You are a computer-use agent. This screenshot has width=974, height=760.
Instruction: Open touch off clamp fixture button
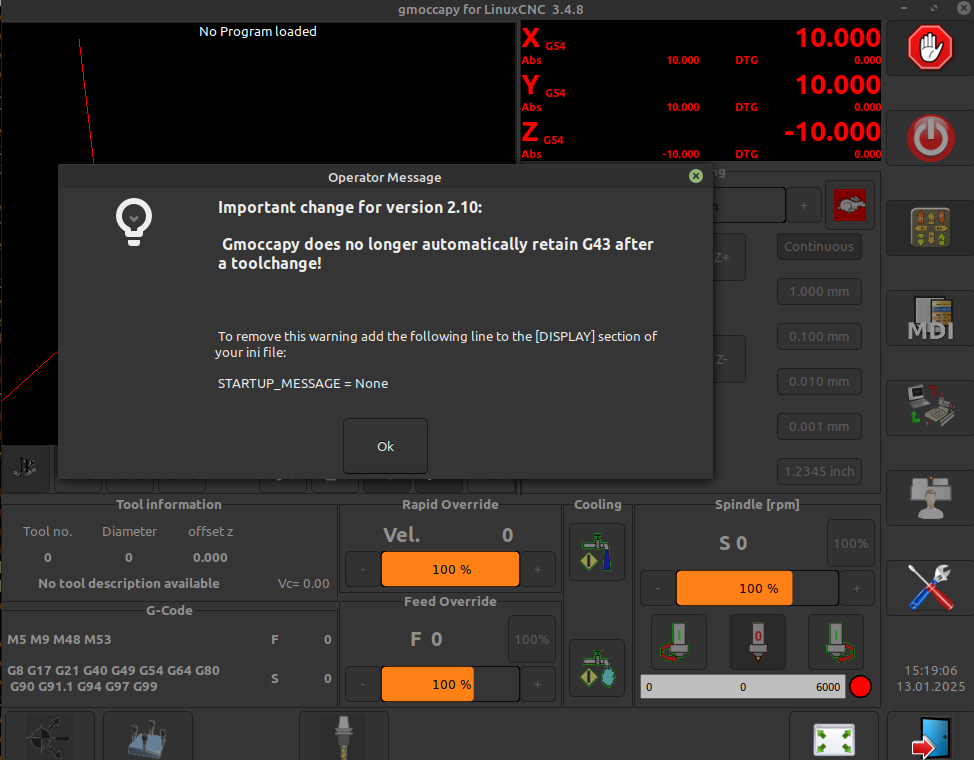[x=148, y=737]
